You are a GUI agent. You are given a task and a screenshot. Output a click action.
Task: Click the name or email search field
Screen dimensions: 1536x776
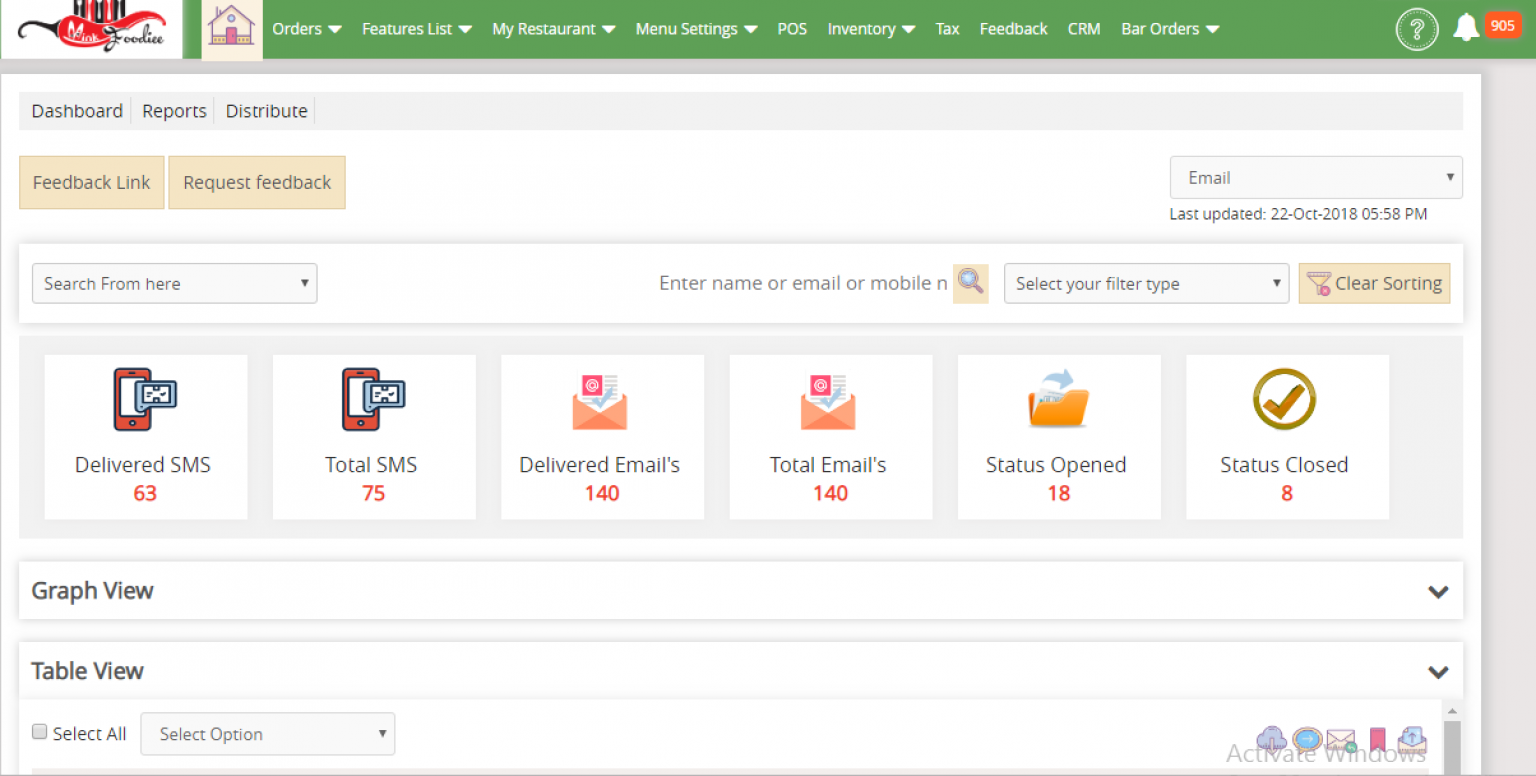point(800,283)
